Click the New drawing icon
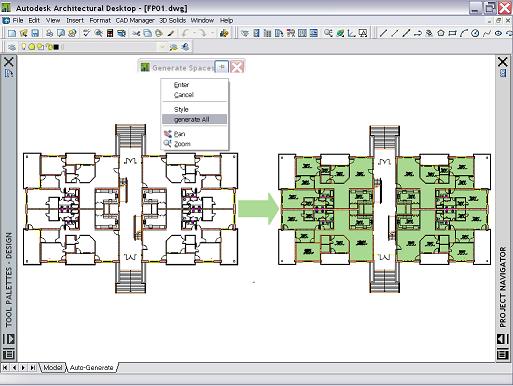Image resolution: width=513 pixels, height=386 pixels. tap(12, 33)
